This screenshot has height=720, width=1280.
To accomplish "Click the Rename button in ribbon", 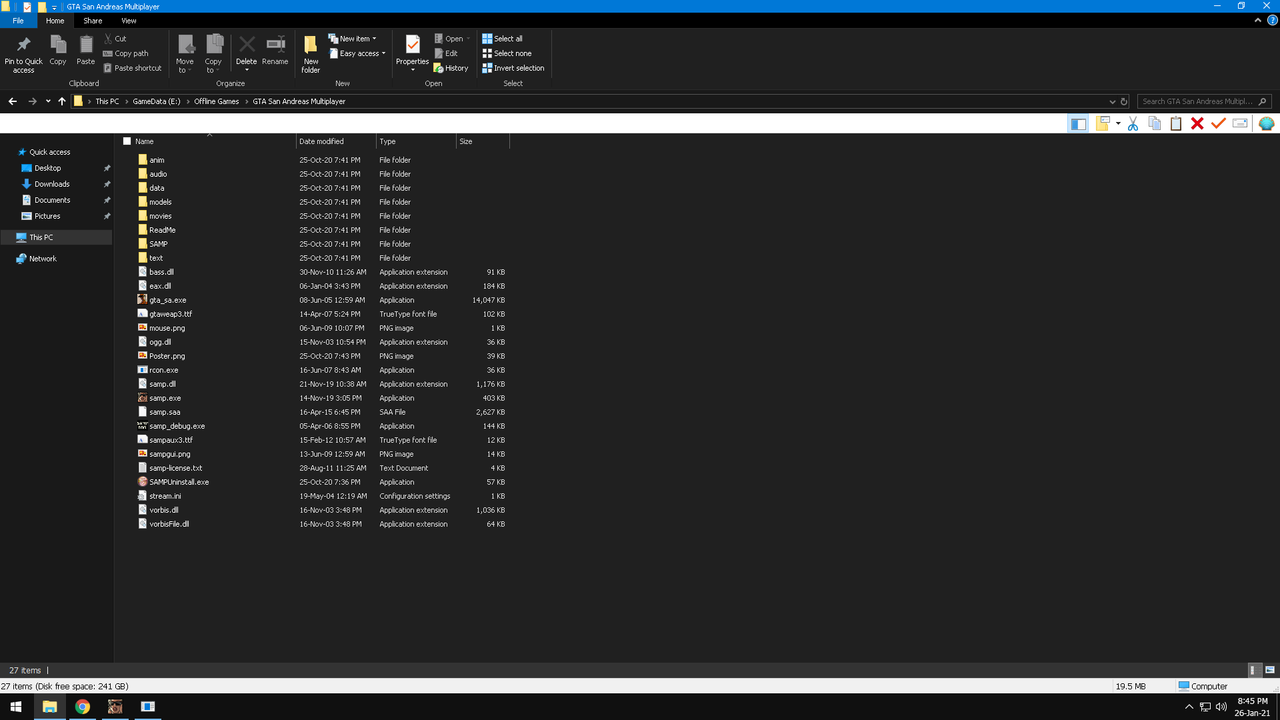I will click(x=275, y=51).
